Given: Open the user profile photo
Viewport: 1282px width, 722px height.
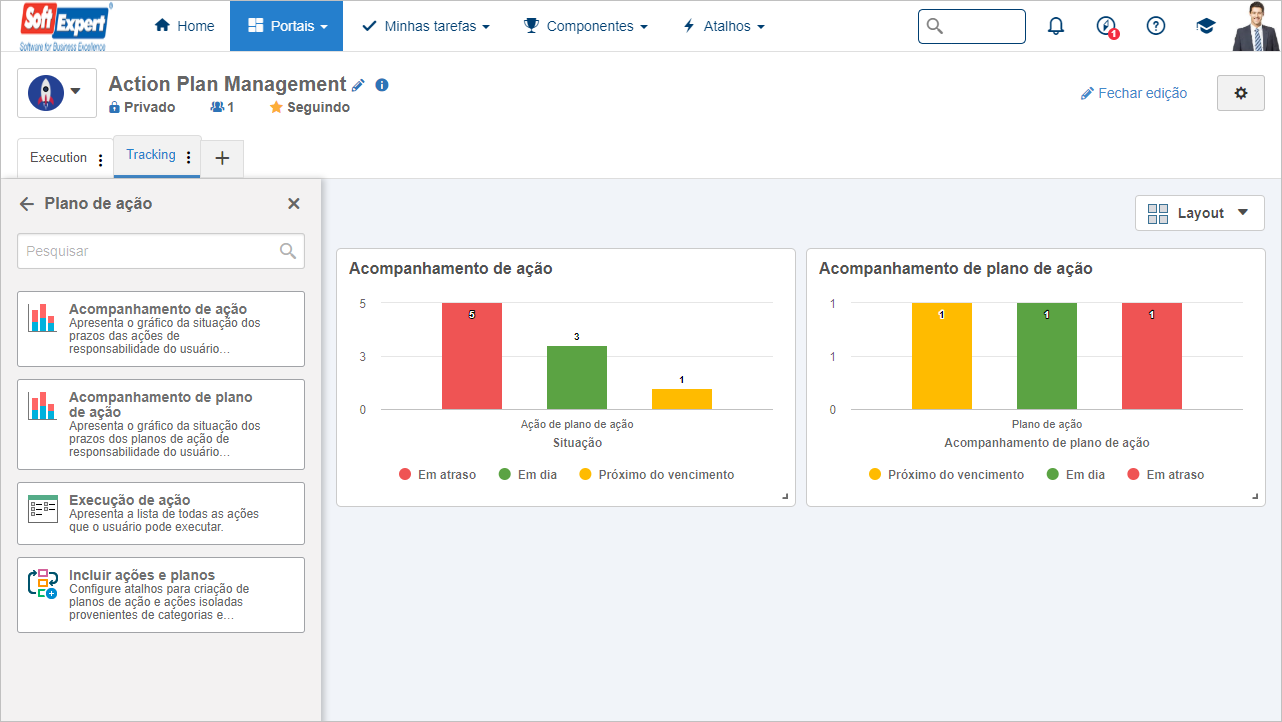Looking at the screenshot, I should [x=1256, y=26].
